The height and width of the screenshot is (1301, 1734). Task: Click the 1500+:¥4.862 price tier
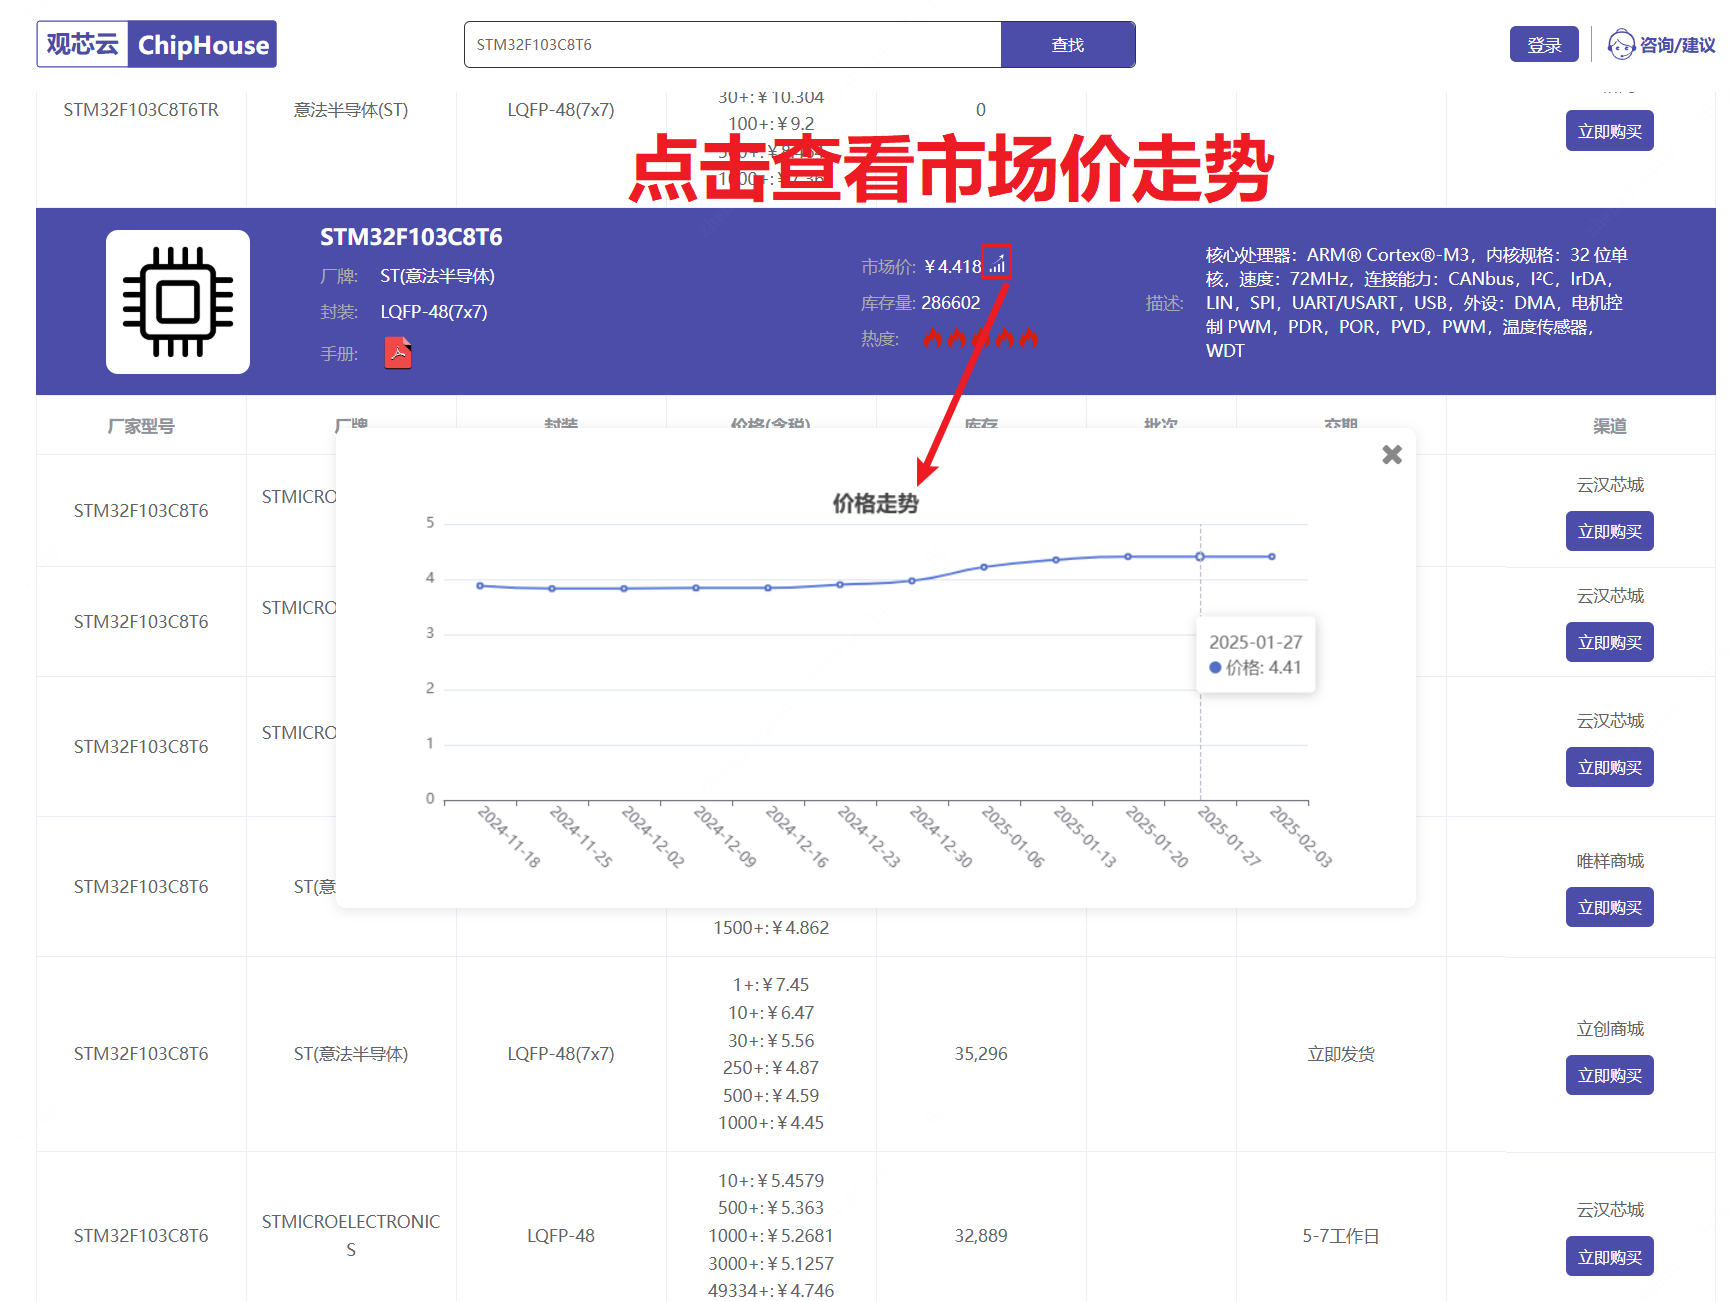tap(771, 928)
